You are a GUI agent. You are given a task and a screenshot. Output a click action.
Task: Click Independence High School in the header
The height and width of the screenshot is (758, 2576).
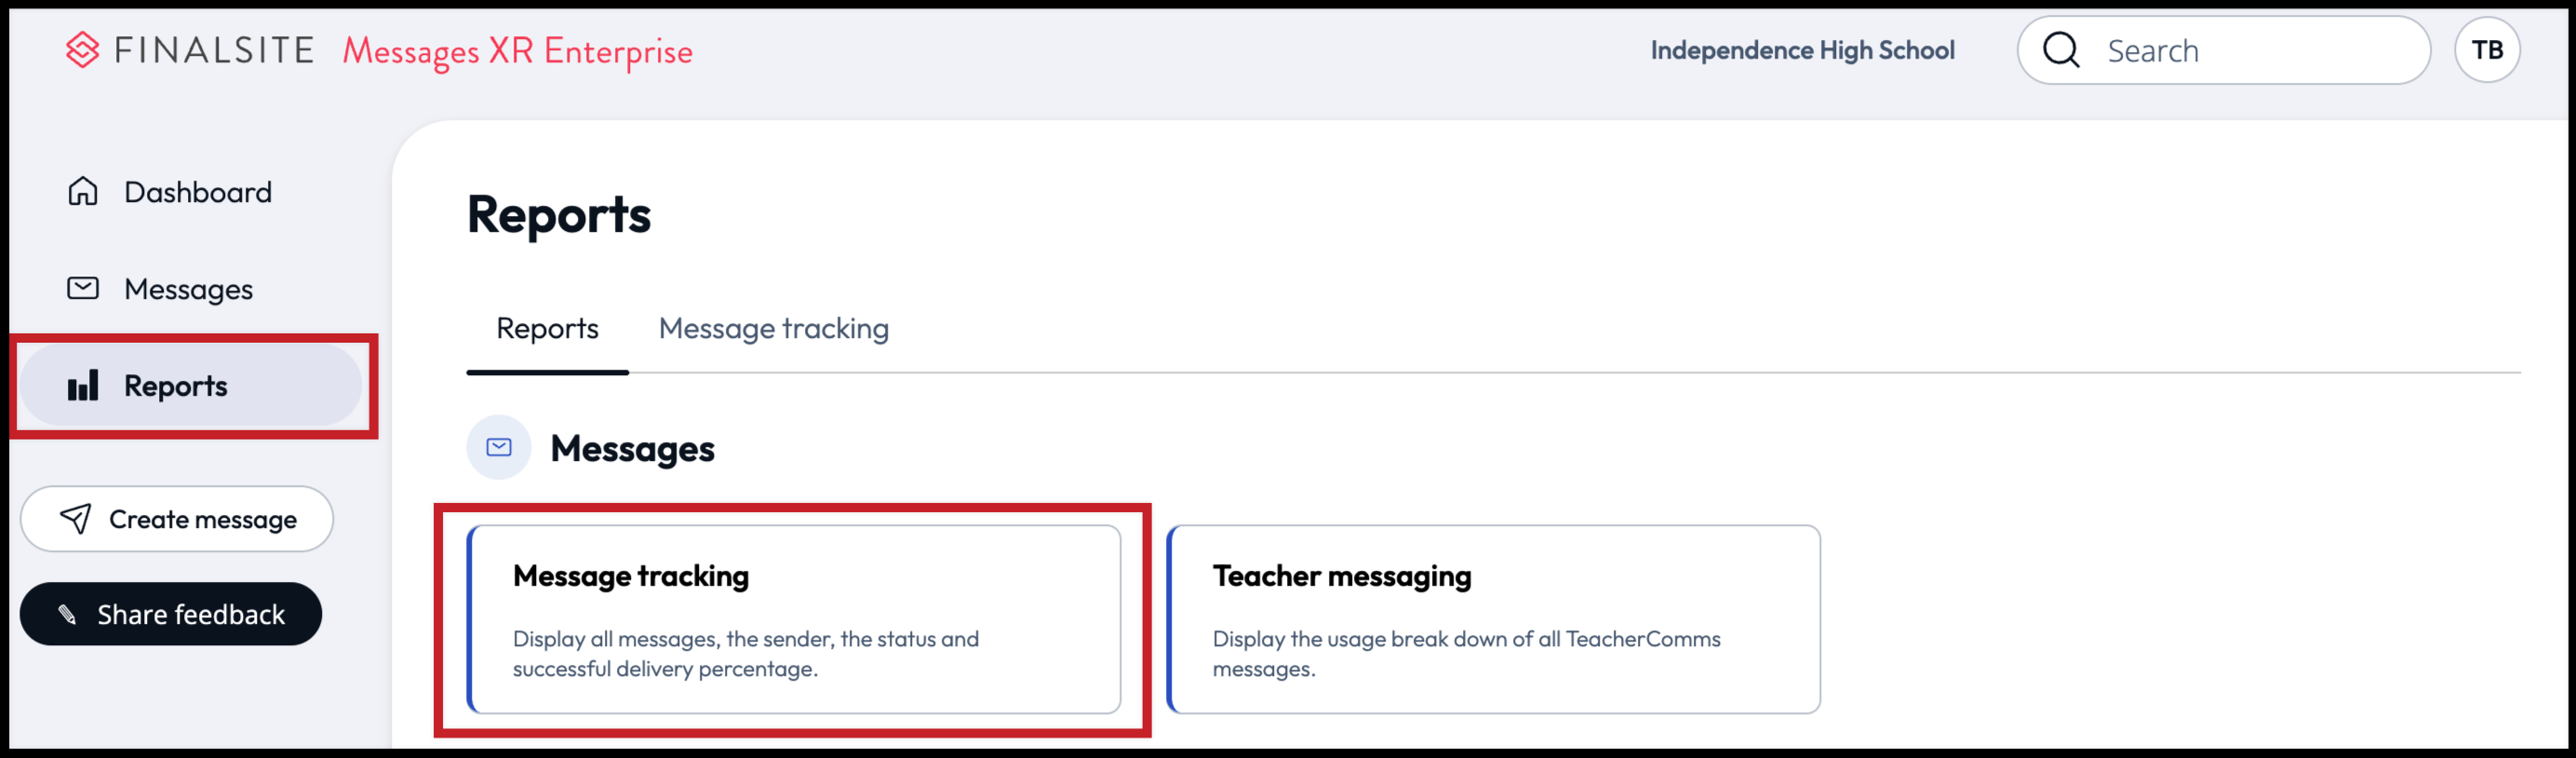pyautogui.click(x=1803, y=49)
